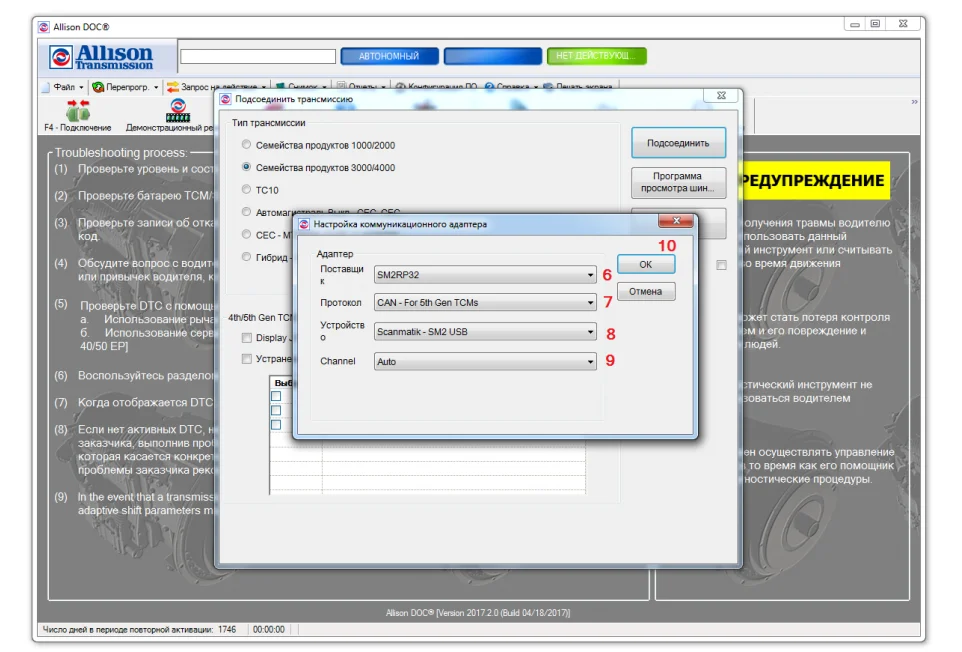Open the Конфигурация ПО menu item

pos(437,87)
